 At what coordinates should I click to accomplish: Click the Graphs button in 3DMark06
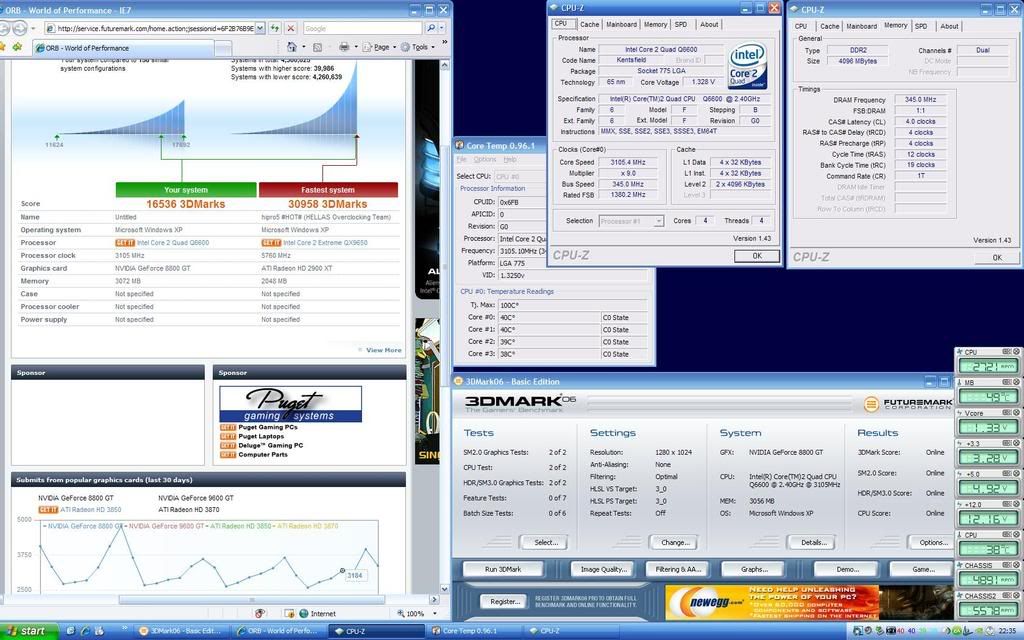tap(754, 569)
